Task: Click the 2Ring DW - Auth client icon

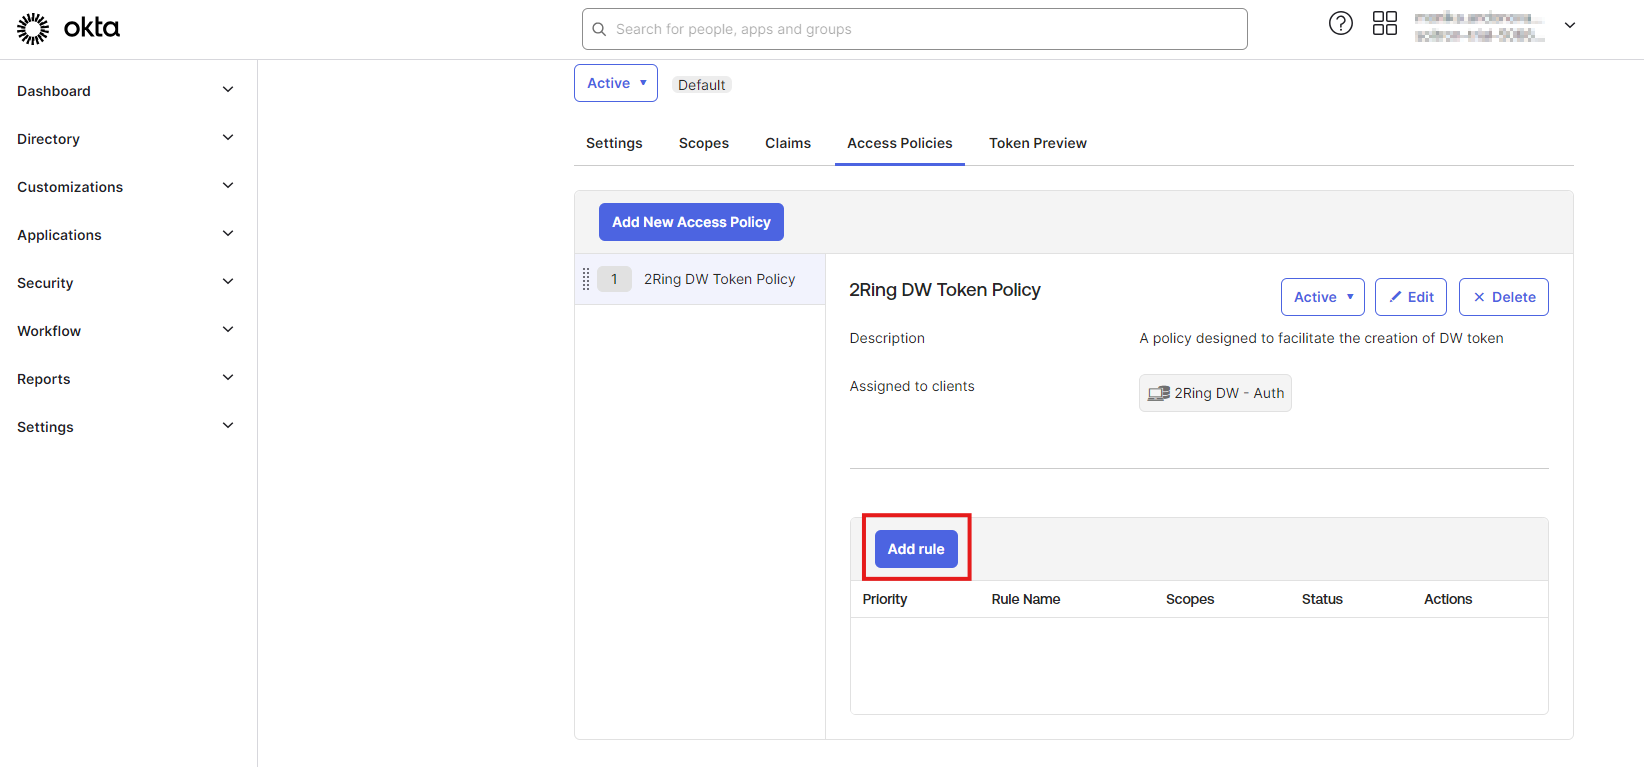Action: click(1158, 393)
